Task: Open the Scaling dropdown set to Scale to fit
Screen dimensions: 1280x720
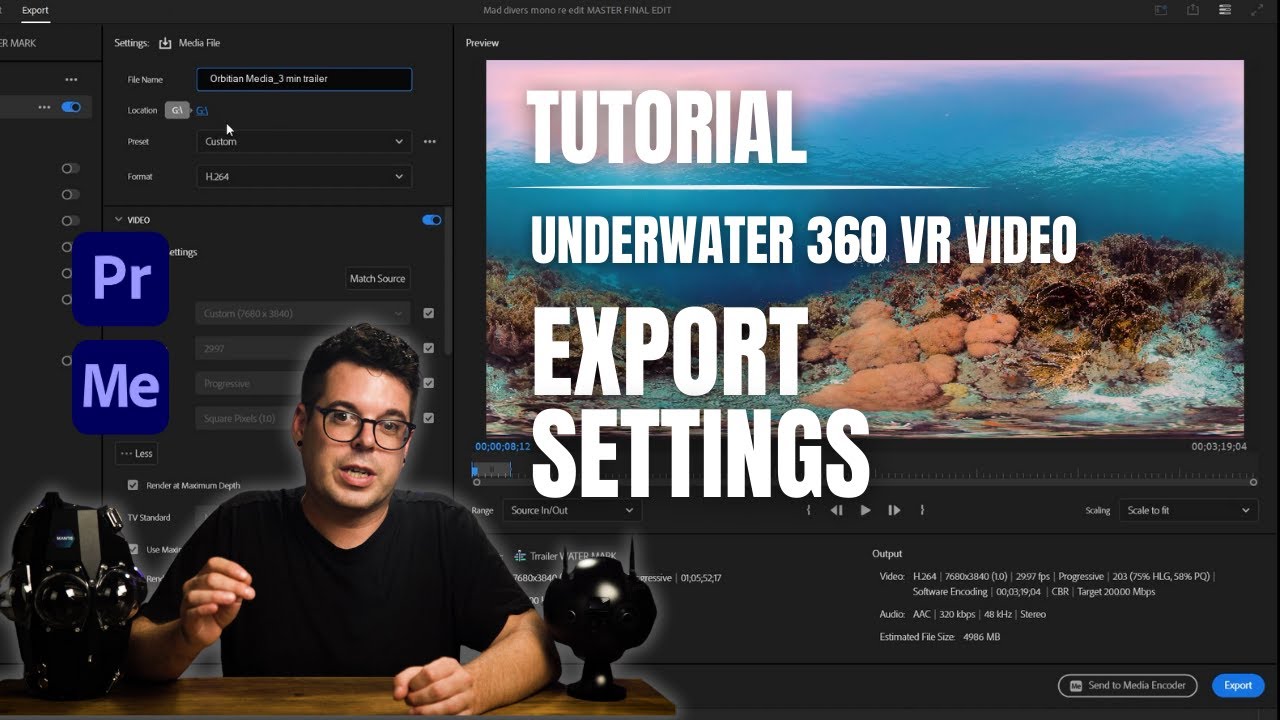Action: [x=1188, y=510]
